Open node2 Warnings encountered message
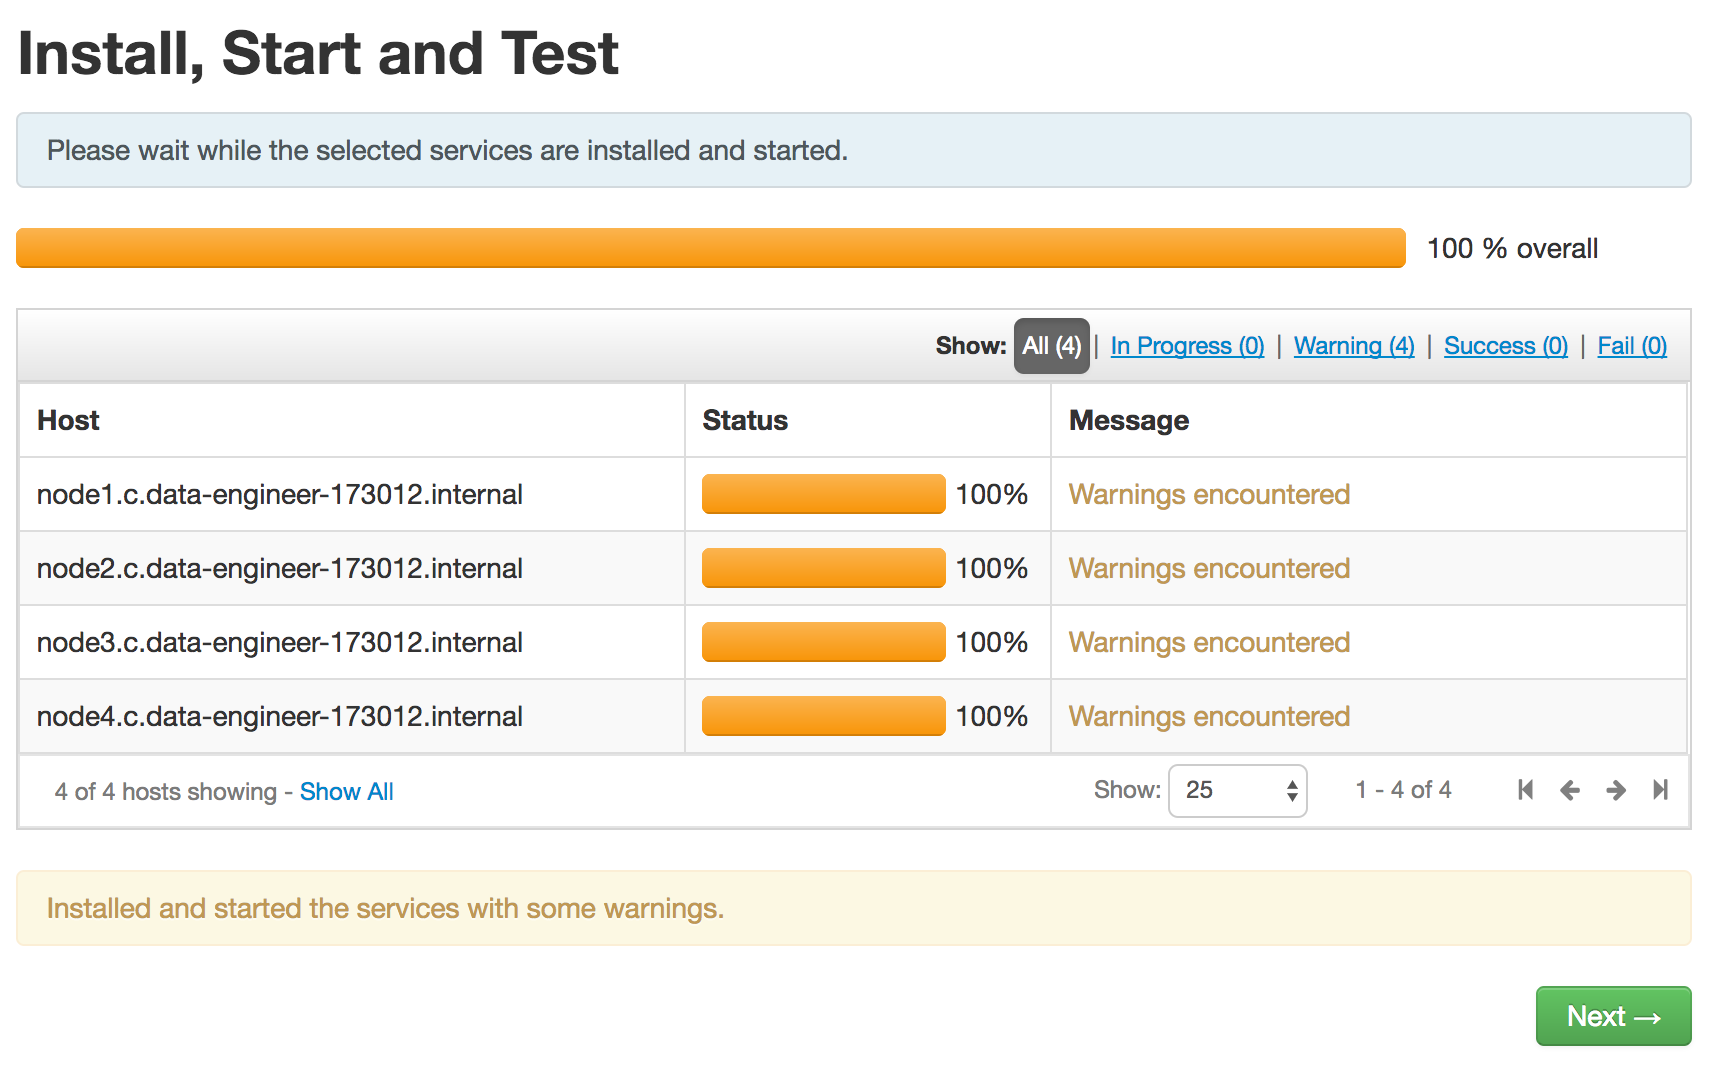1716x1082 pixels. (1209, 568)
